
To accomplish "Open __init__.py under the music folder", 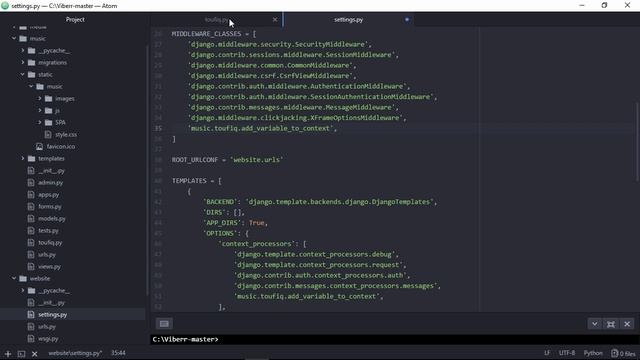I will click(x=51, y=171).
